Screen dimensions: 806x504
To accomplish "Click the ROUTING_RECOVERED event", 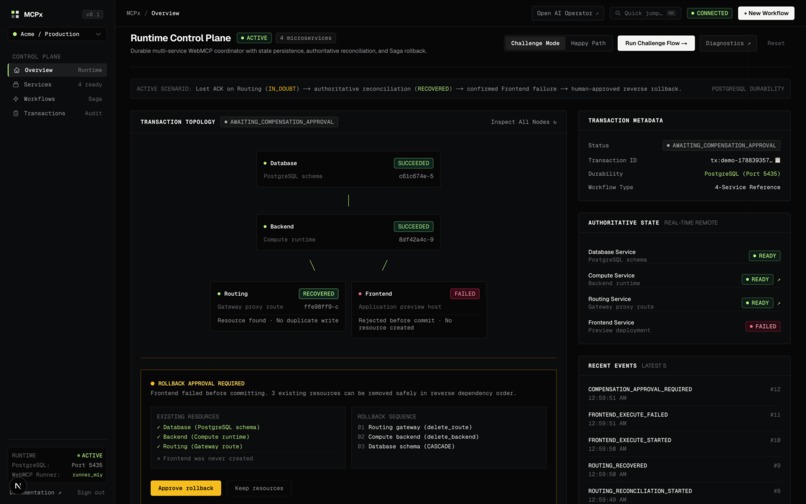I will [x=684, y=470].
